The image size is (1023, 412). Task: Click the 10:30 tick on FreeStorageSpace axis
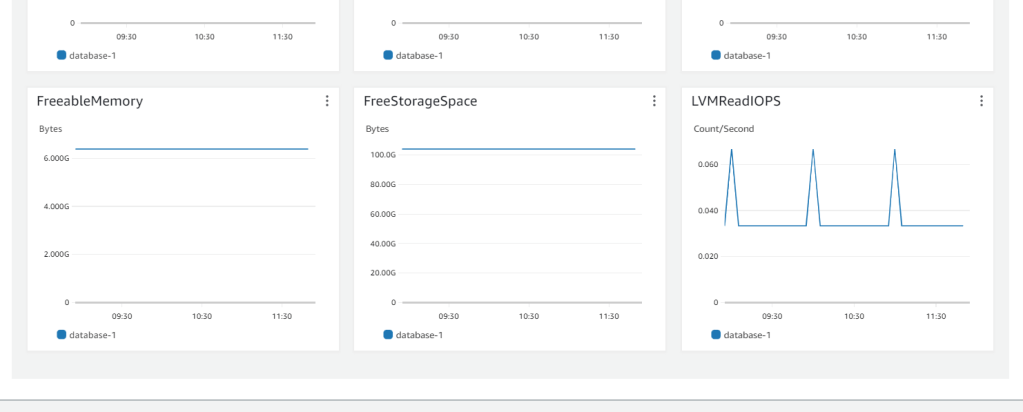tap(529, 316)
